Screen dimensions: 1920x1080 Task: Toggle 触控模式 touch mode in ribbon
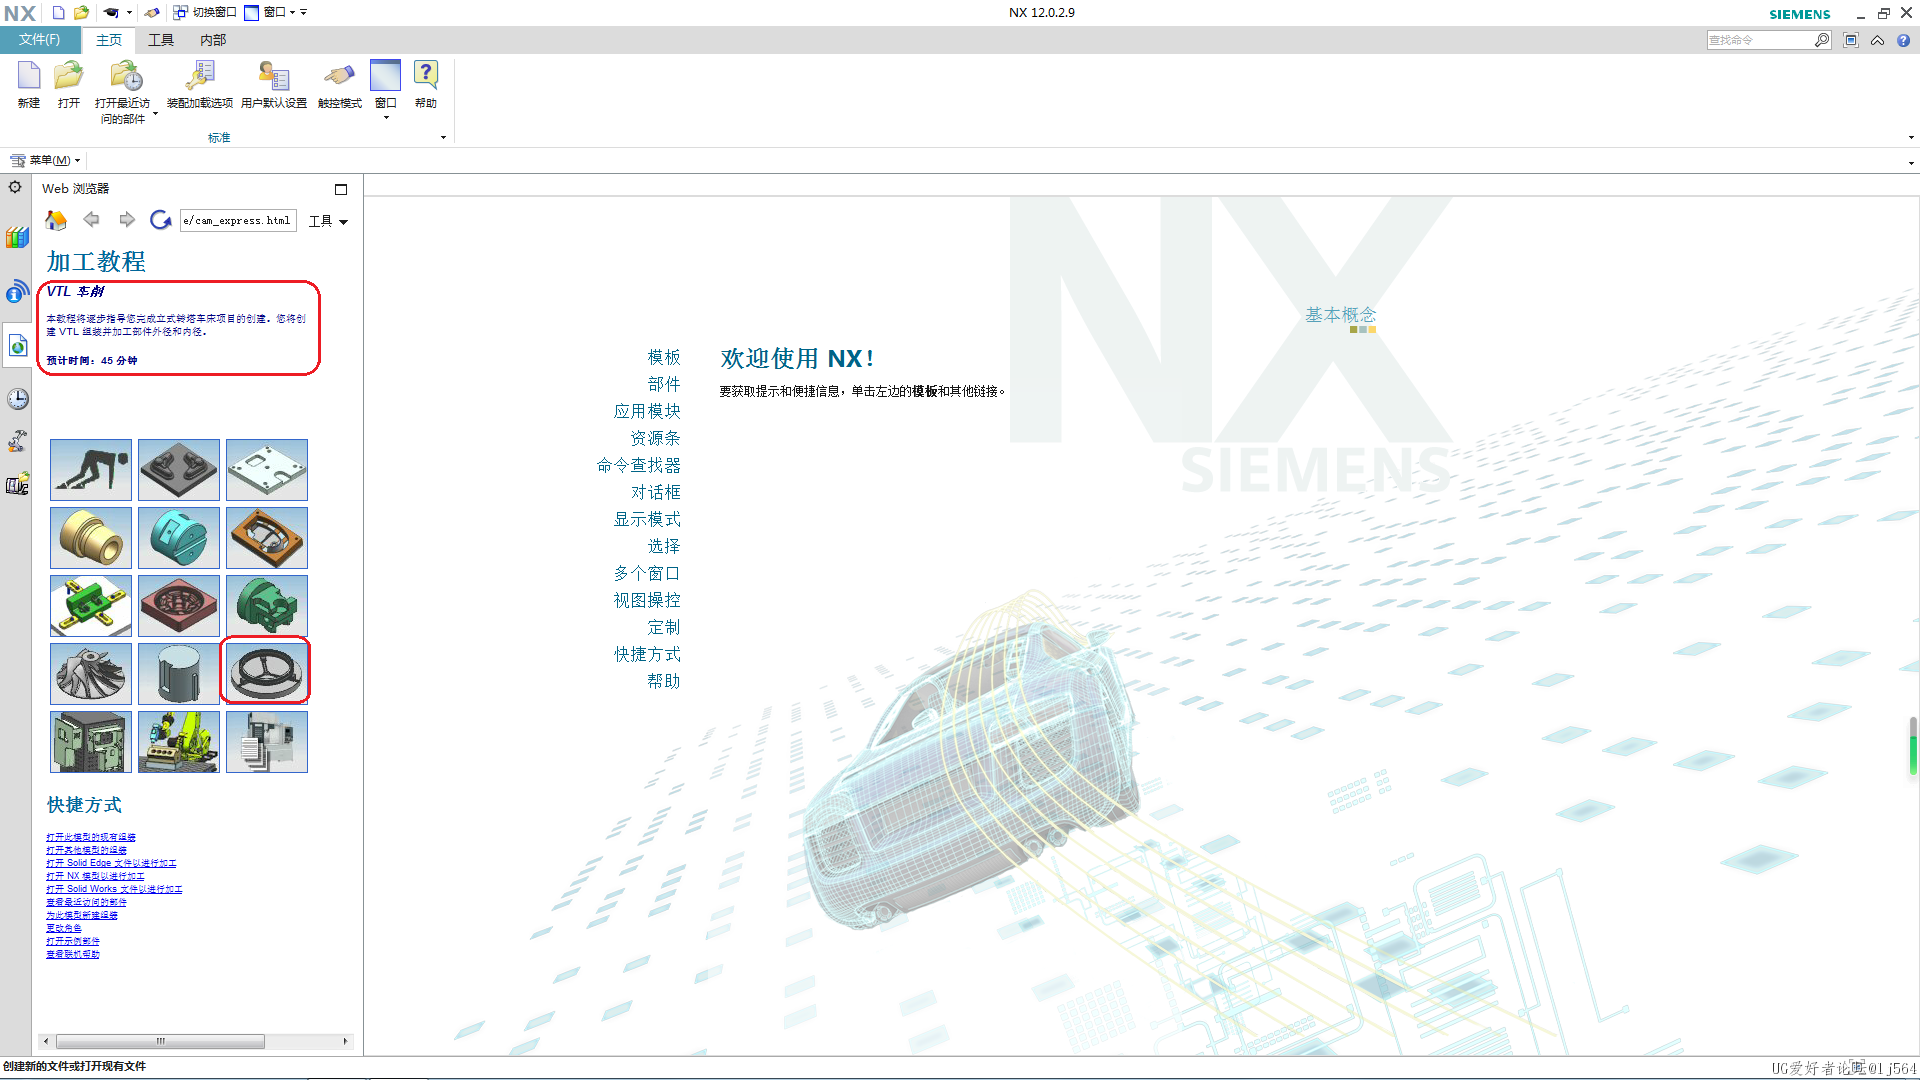340,85
